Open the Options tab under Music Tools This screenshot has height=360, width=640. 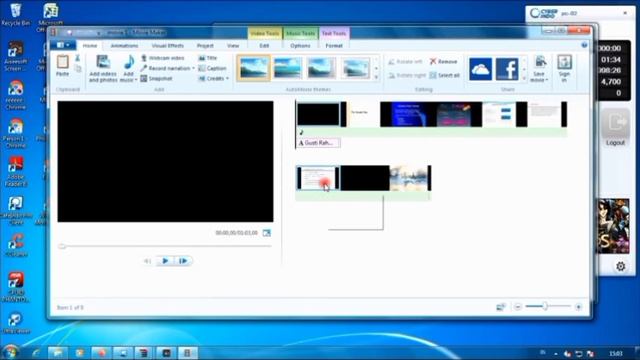(x=300, y=46)
